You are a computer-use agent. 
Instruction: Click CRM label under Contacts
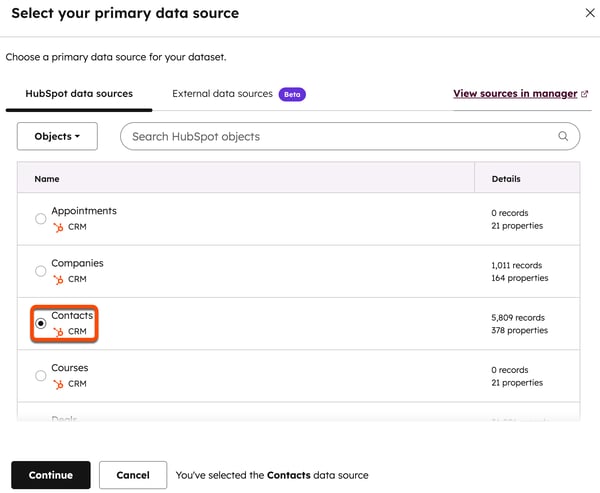coord(77,331)
